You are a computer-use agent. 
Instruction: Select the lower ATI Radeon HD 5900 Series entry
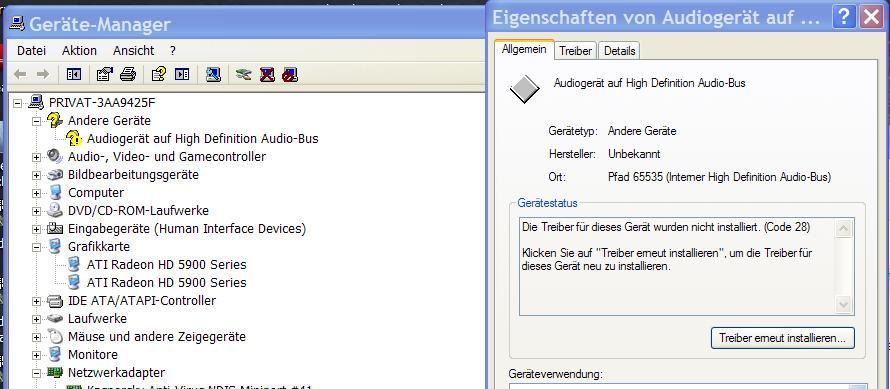point(166,283)
